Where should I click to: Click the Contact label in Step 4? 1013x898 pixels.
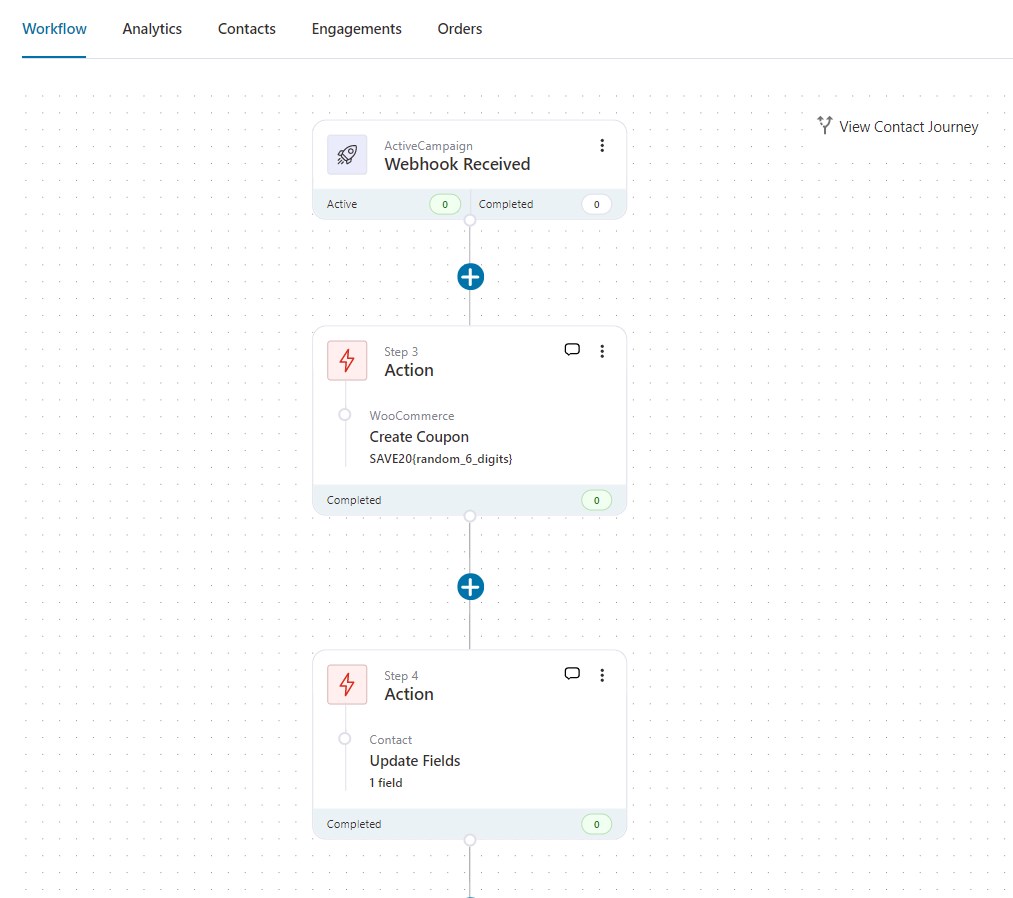click(x=390, y=740)
